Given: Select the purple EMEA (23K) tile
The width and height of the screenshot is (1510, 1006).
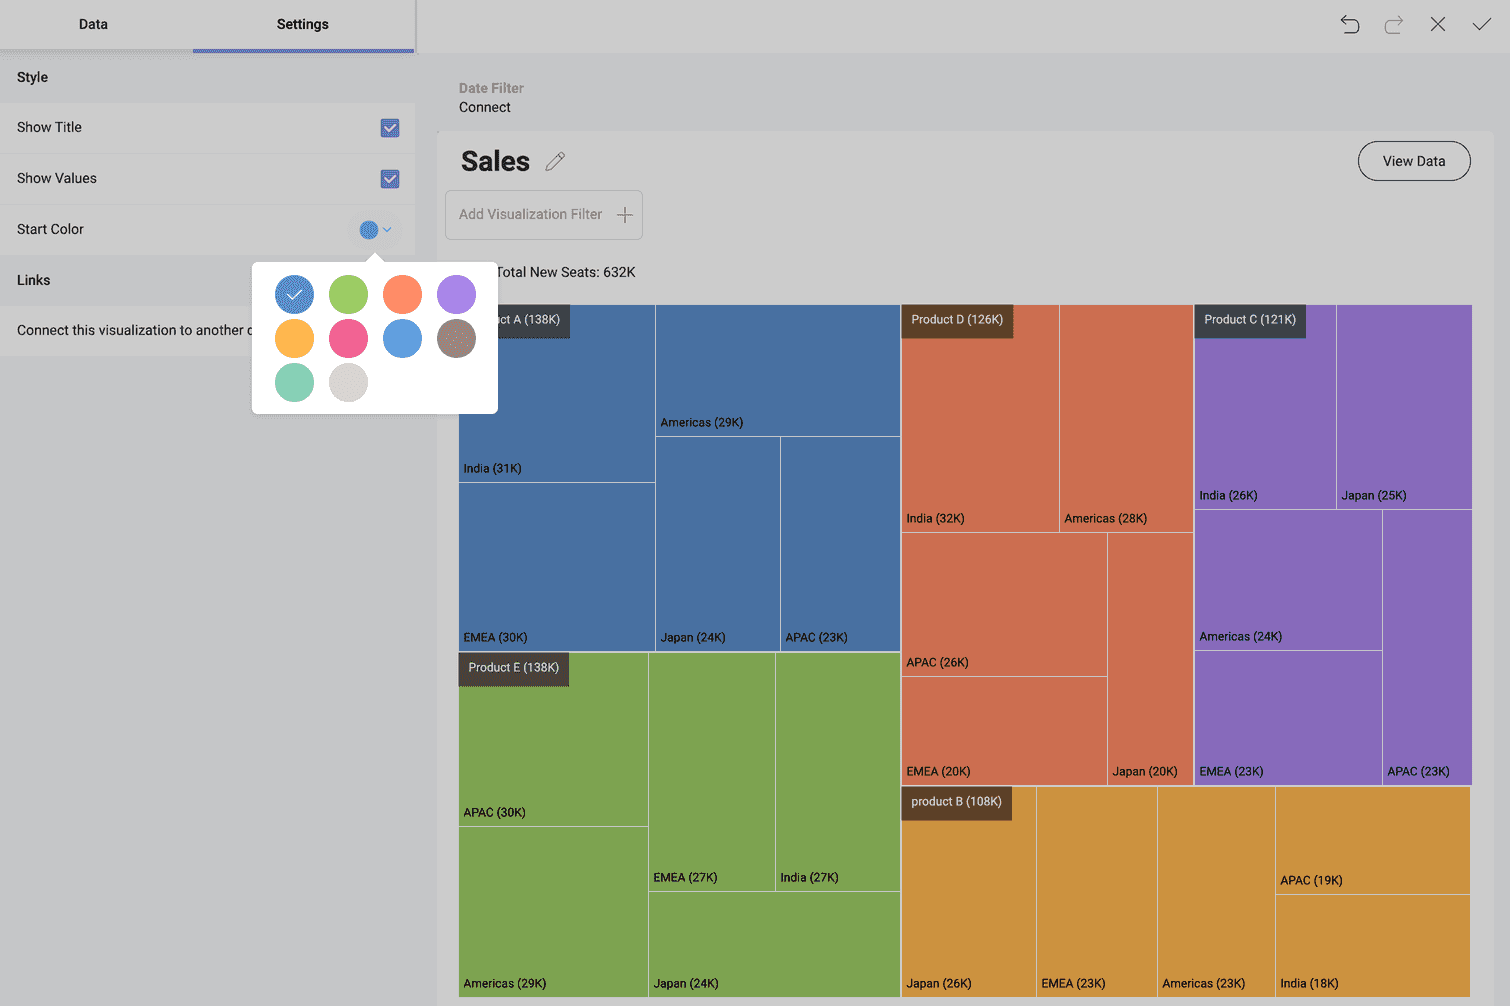Looking at the screenshot, I should click(x=1288, y=718).
